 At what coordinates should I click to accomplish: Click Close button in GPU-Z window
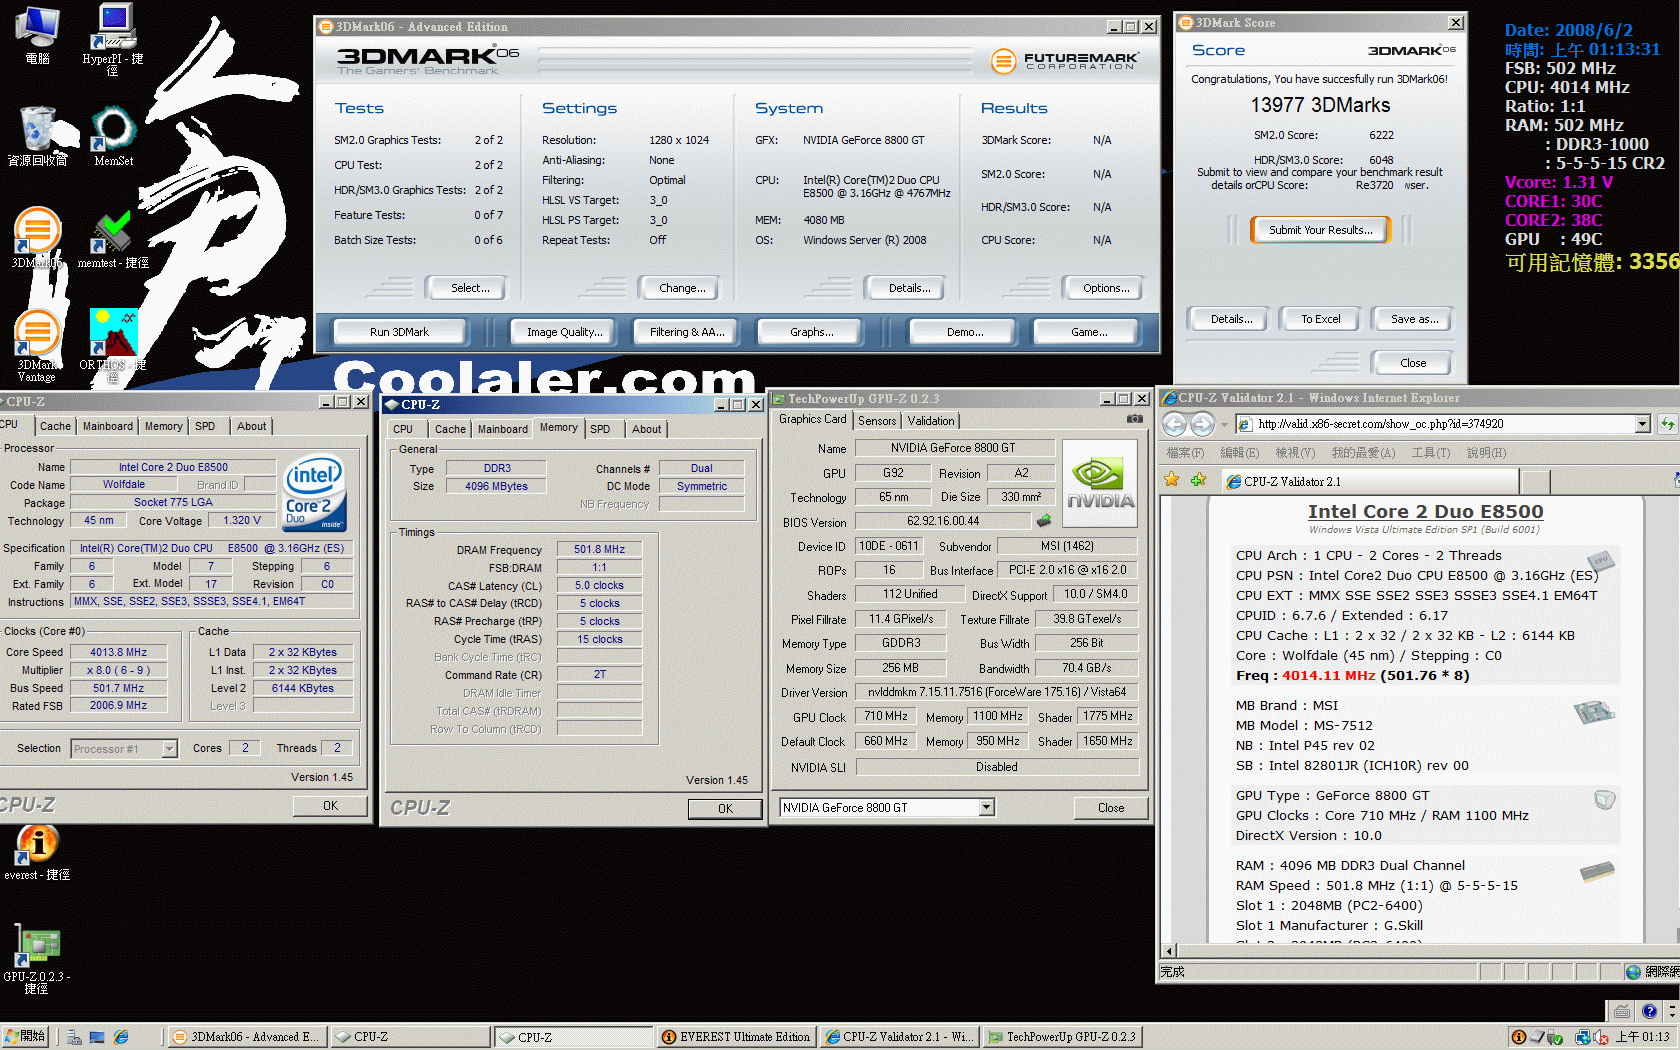[1111, 808]
